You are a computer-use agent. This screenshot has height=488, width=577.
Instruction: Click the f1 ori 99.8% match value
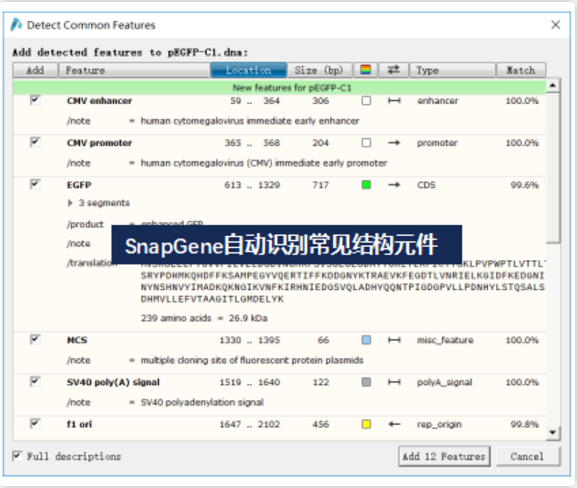coord(524,424)
